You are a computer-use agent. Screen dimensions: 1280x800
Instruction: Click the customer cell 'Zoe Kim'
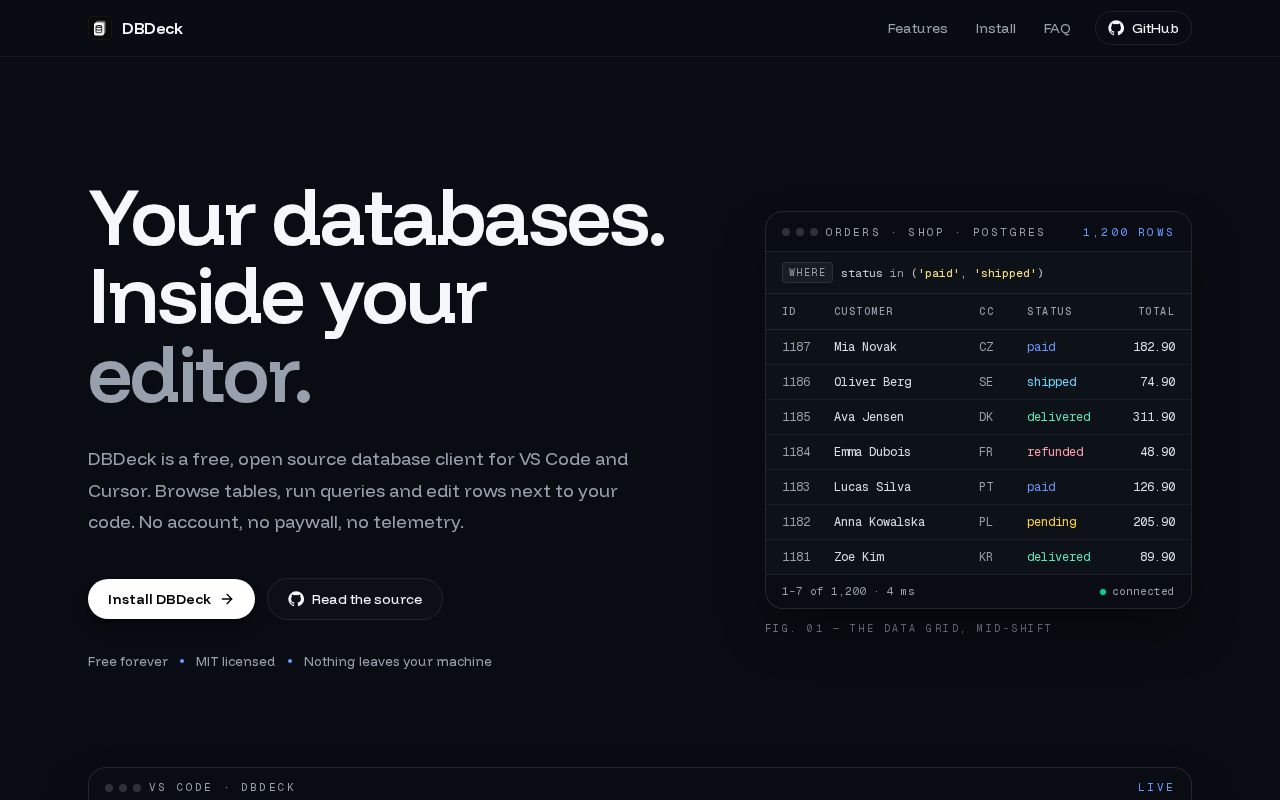[x=859, y=557]
